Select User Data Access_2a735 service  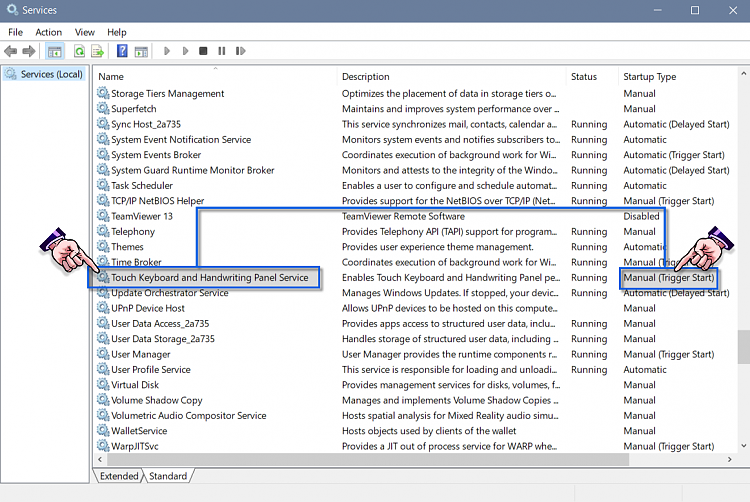tap(160, 324)
